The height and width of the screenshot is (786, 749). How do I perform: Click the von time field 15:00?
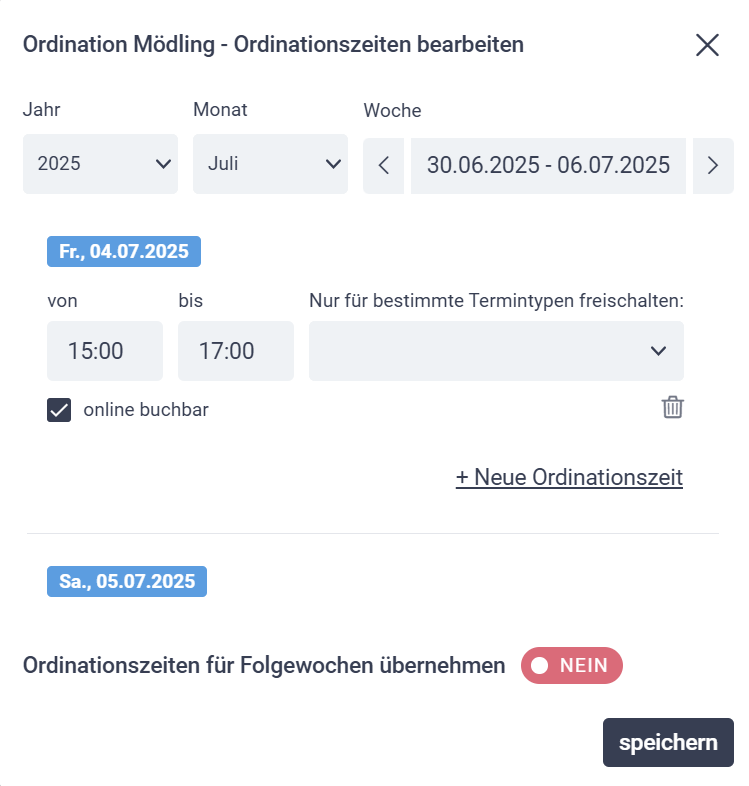105,351
